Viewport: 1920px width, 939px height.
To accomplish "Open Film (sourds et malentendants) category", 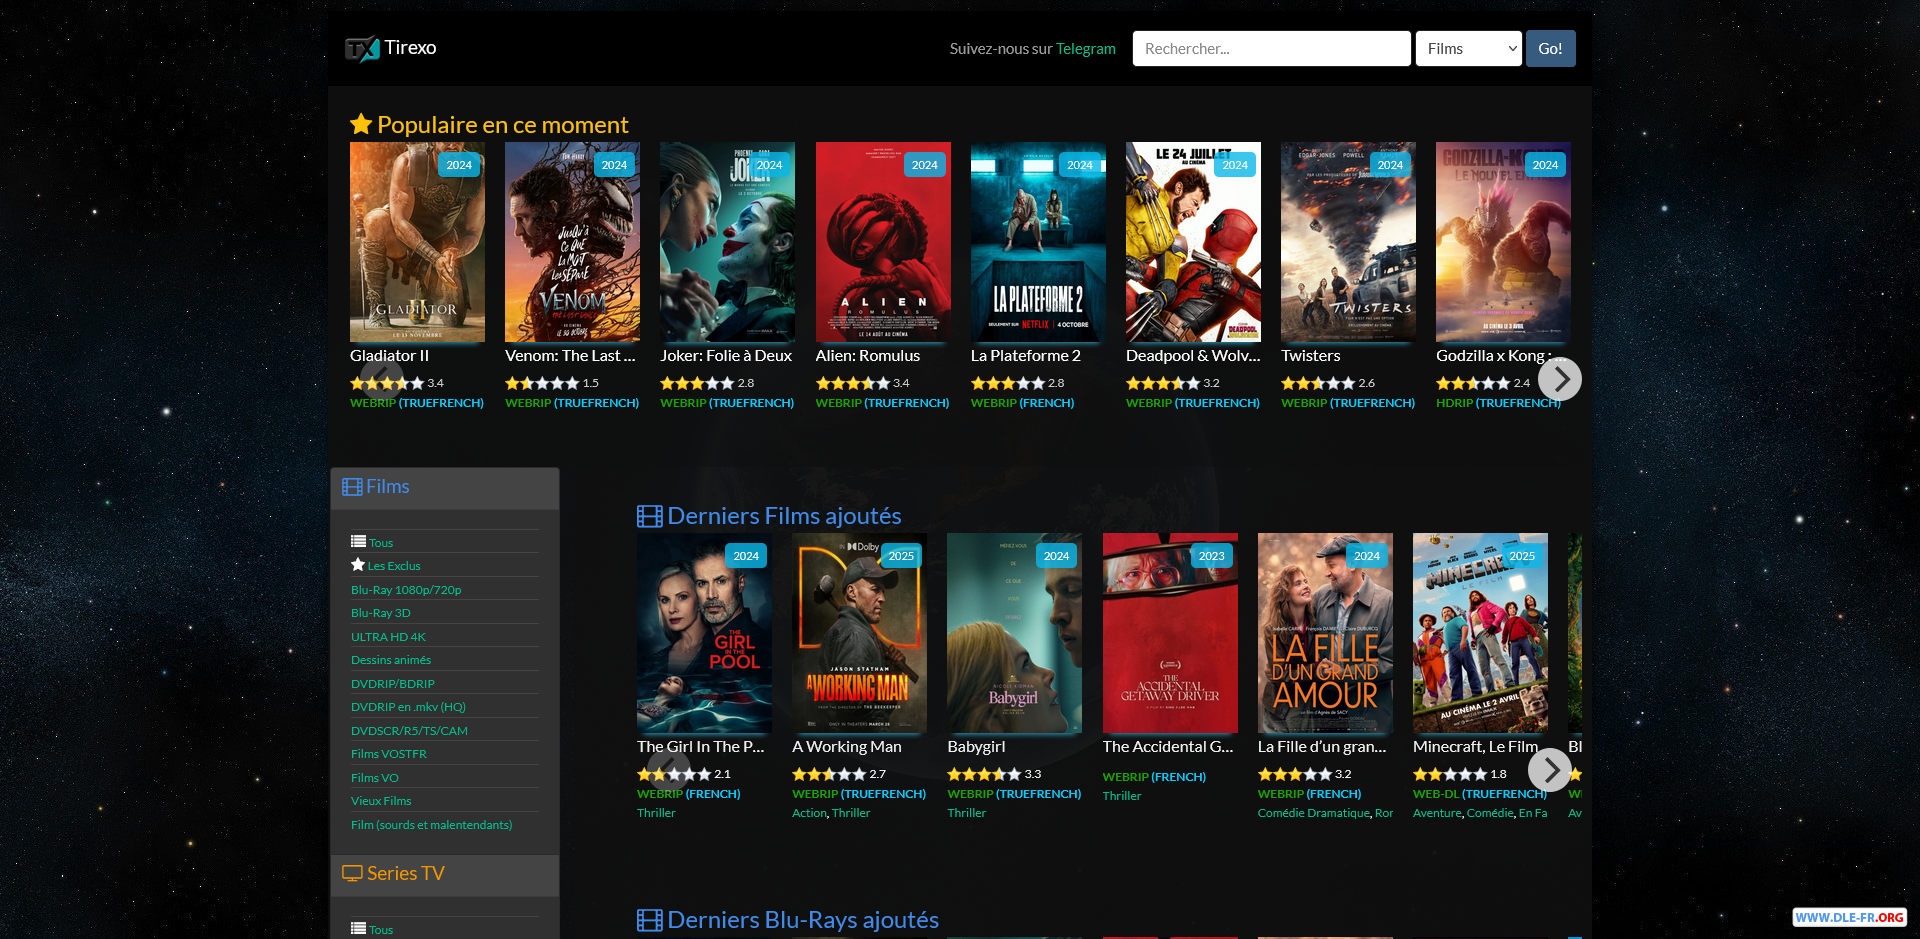I will point(431,825).
